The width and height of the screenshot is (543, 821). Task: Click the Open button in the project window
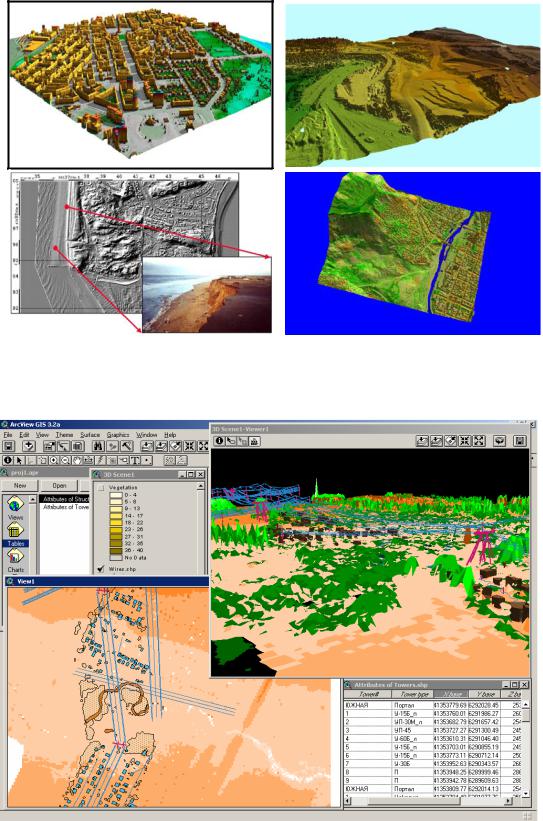coord(59,485)
